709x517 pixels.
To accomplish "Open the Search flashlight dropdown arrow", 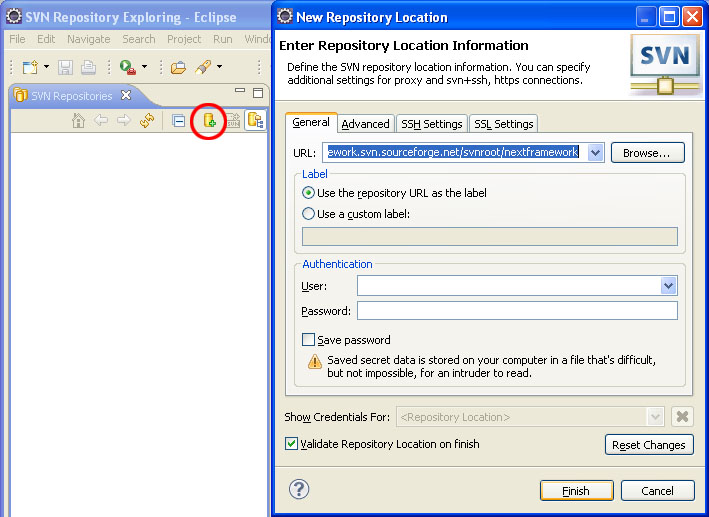I will tap(219, 67).
